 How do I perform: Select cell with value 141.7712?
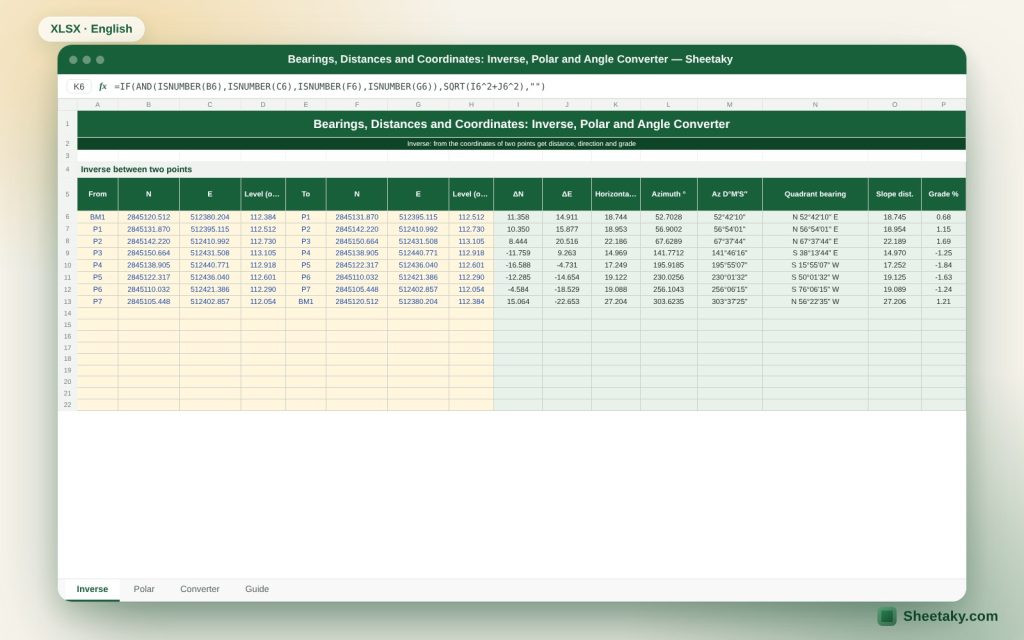point(669,253)
